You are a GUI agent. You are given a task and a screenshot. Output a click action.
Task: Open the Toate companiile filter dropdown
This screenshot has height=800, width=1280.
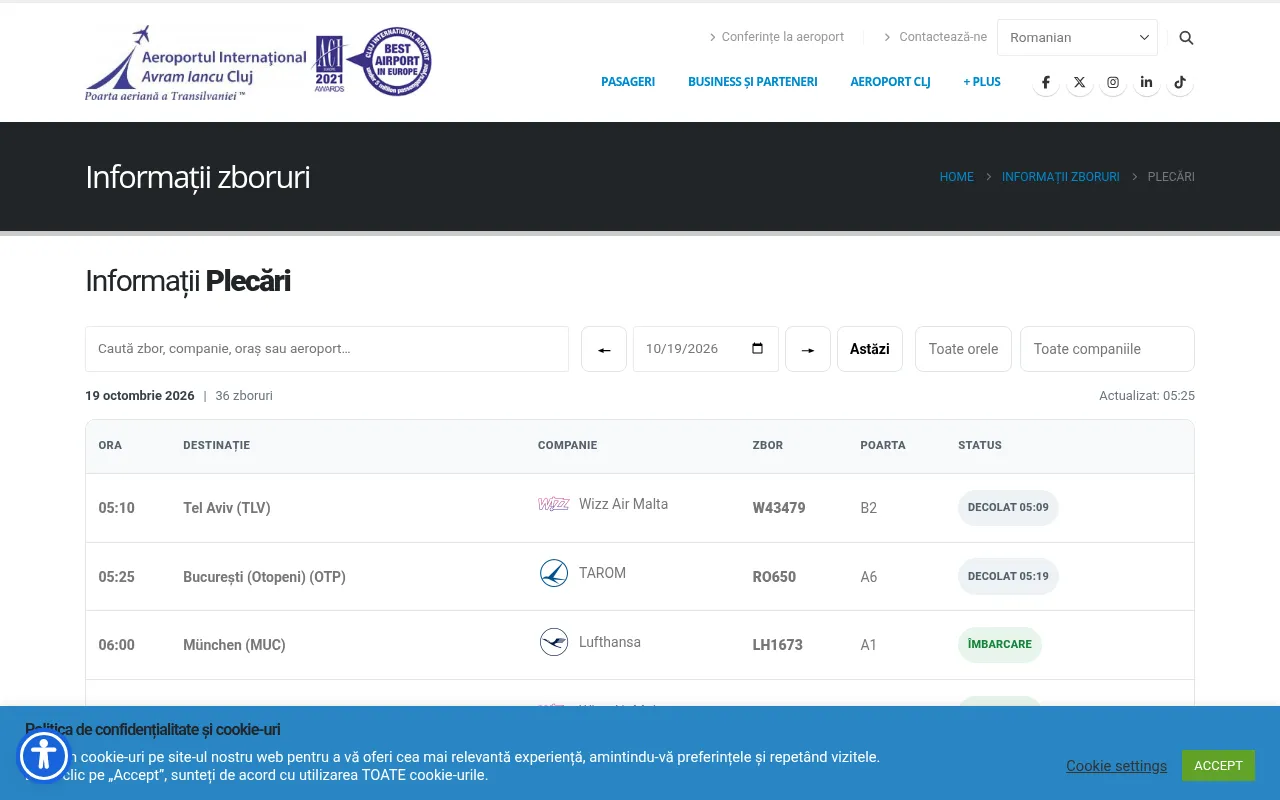coord(1107,349)
